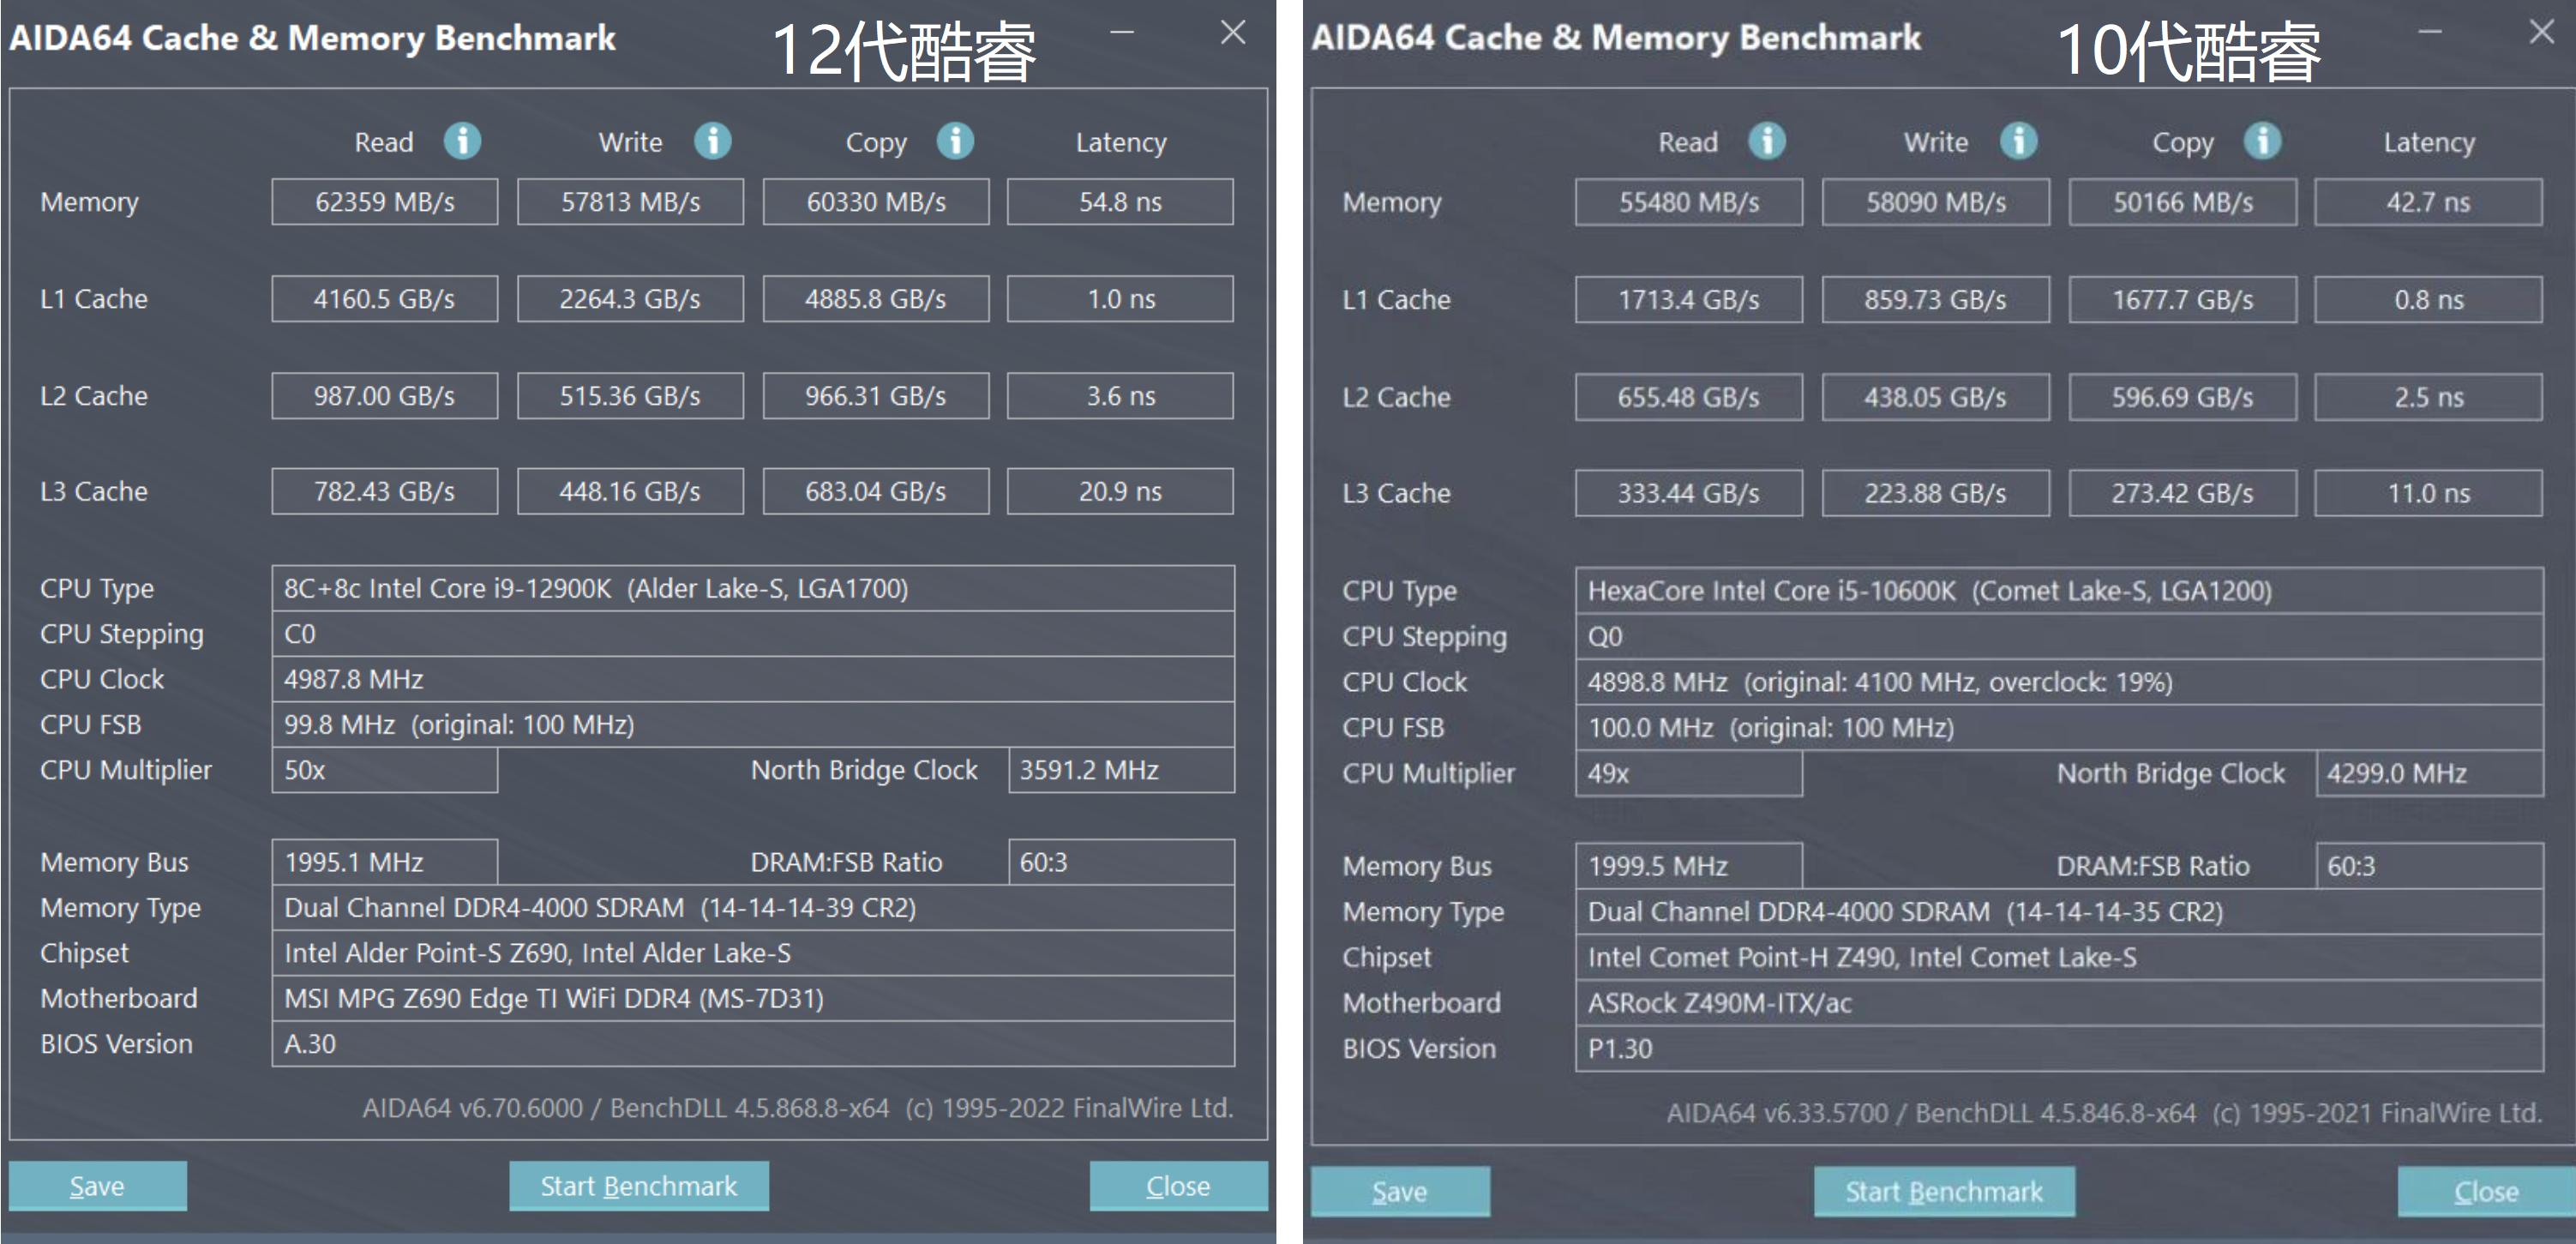This screenshot has width=2576, height=1244.
Task: Click the Read info icon in left window
Action: click(x=462, y=141)
